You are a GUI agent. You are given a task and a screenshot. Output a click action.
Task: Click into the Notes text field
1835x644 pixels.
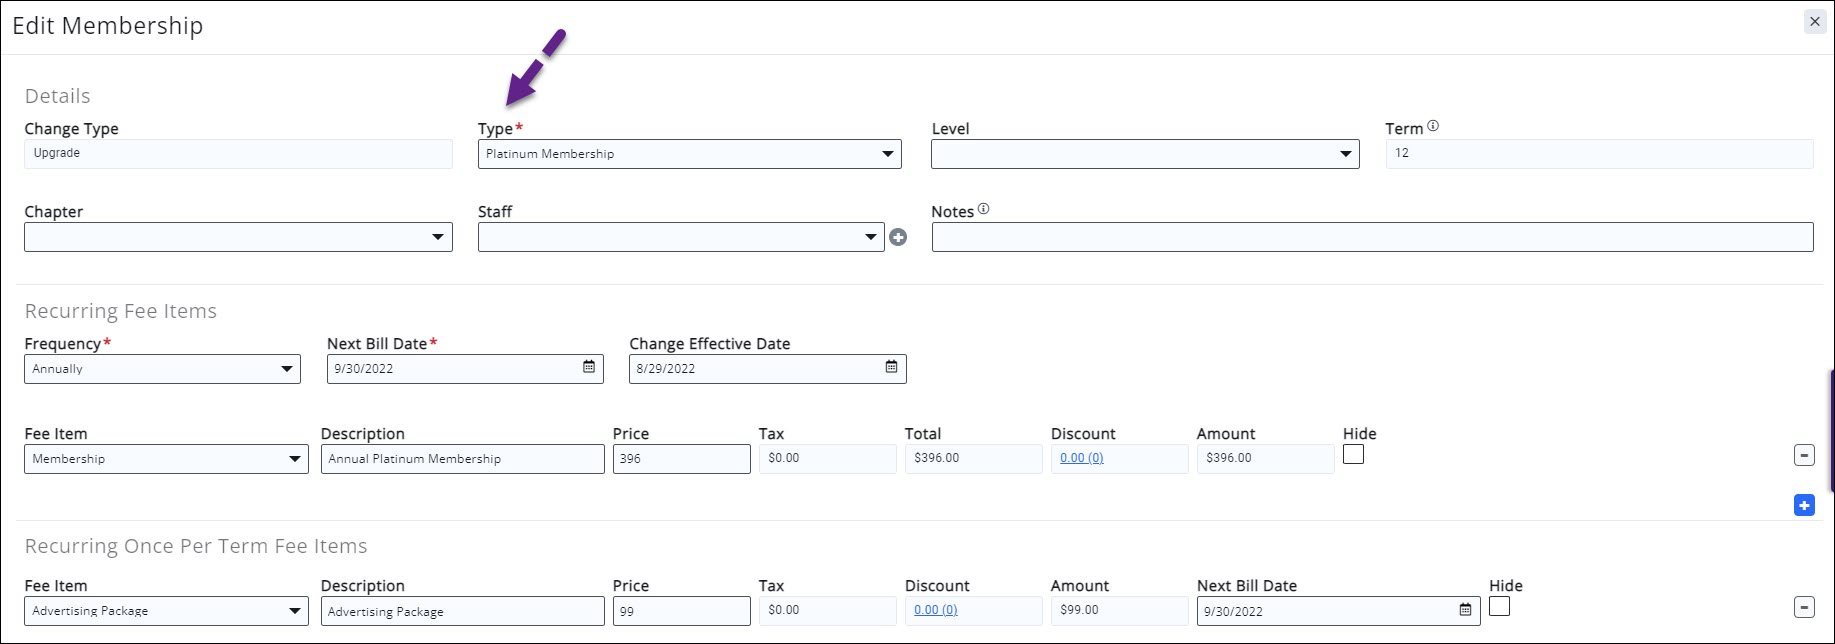(1371, 237)
